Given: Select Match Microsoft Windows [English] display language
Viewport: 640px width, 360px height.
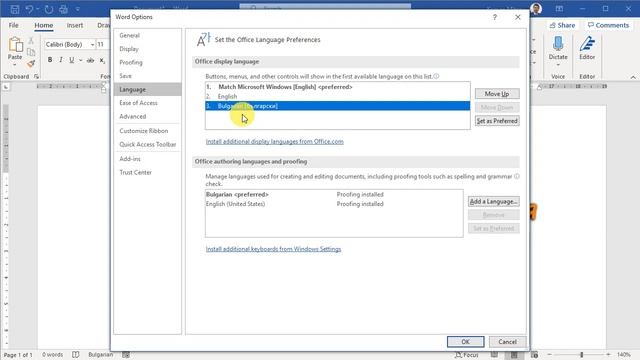Looking at the screenshot, I should click(338, 87).
